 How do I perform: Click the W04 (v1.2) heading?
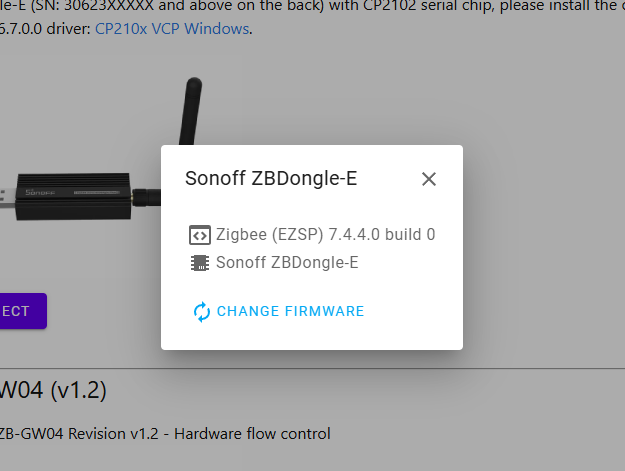point(53,389)
